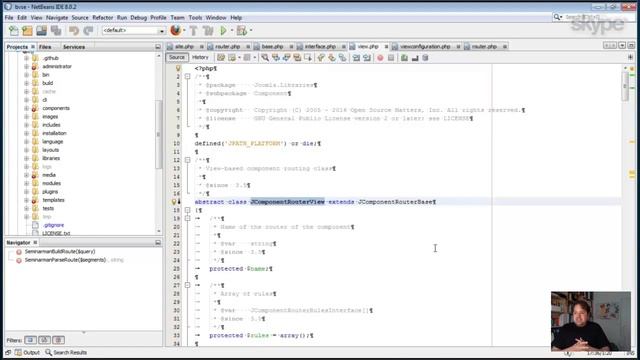The width and height of the screenshot is (640, 360).
Task: Select SeminarmanParseRoute($segments) in Navigator
Action: point(65,260)
